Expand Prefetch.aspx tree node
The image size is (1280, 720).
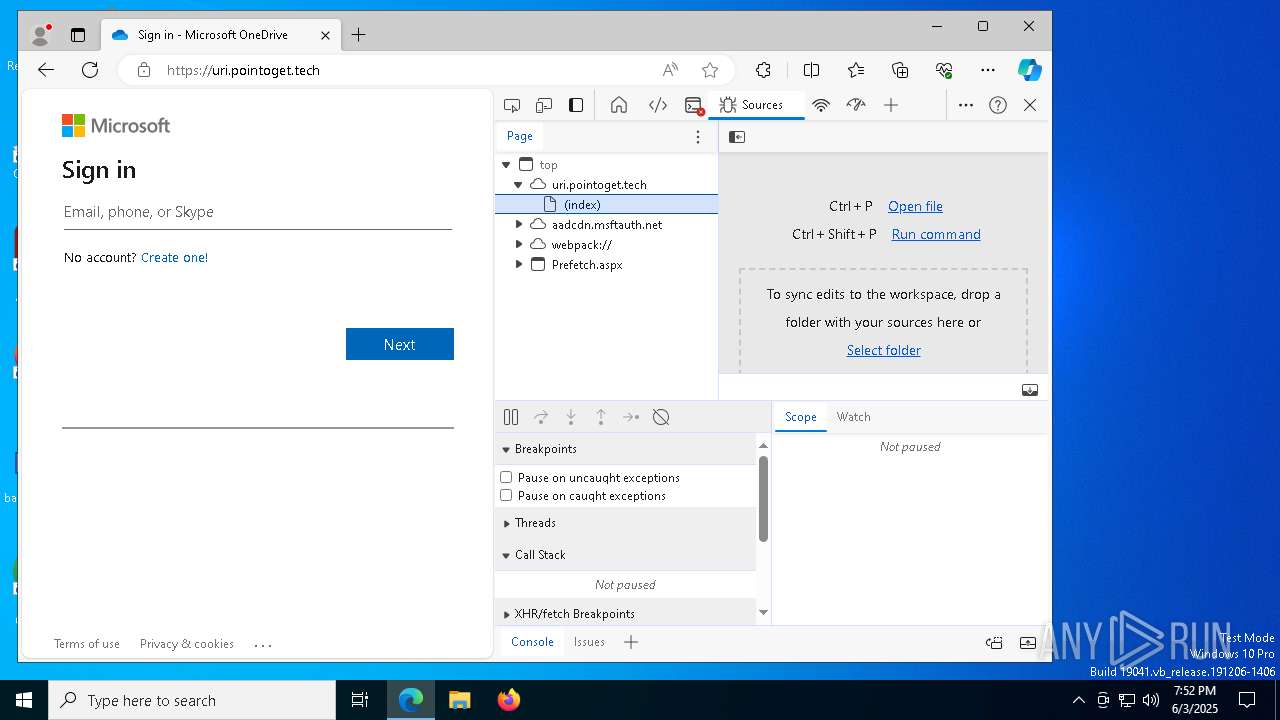click(x=518, y=265)
